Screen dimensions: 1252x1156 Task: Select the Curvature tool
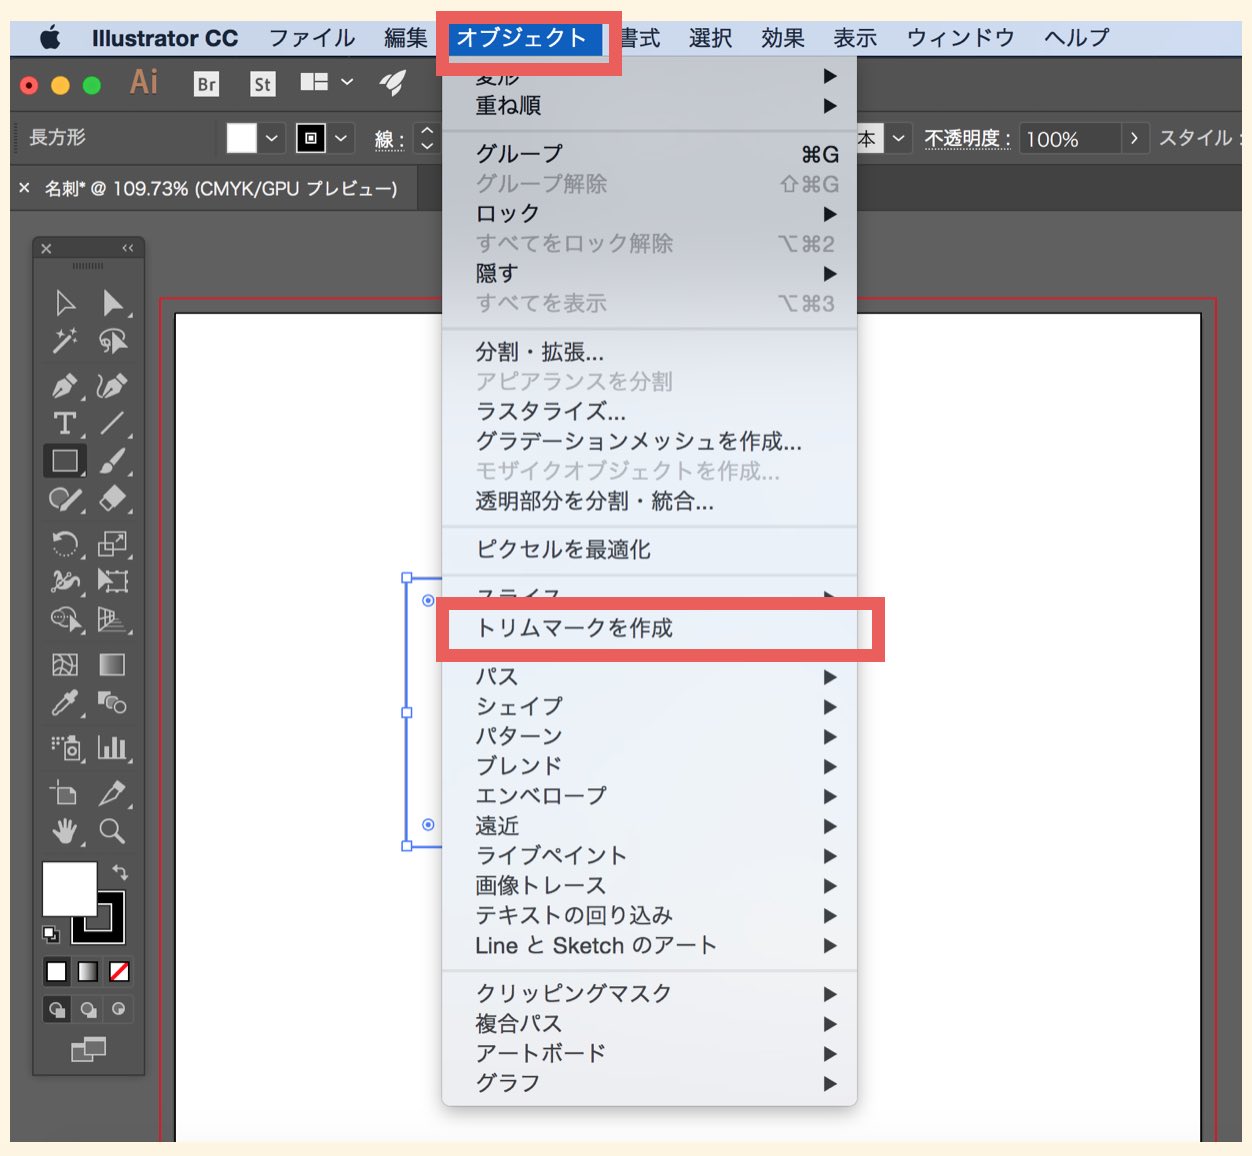112,386
